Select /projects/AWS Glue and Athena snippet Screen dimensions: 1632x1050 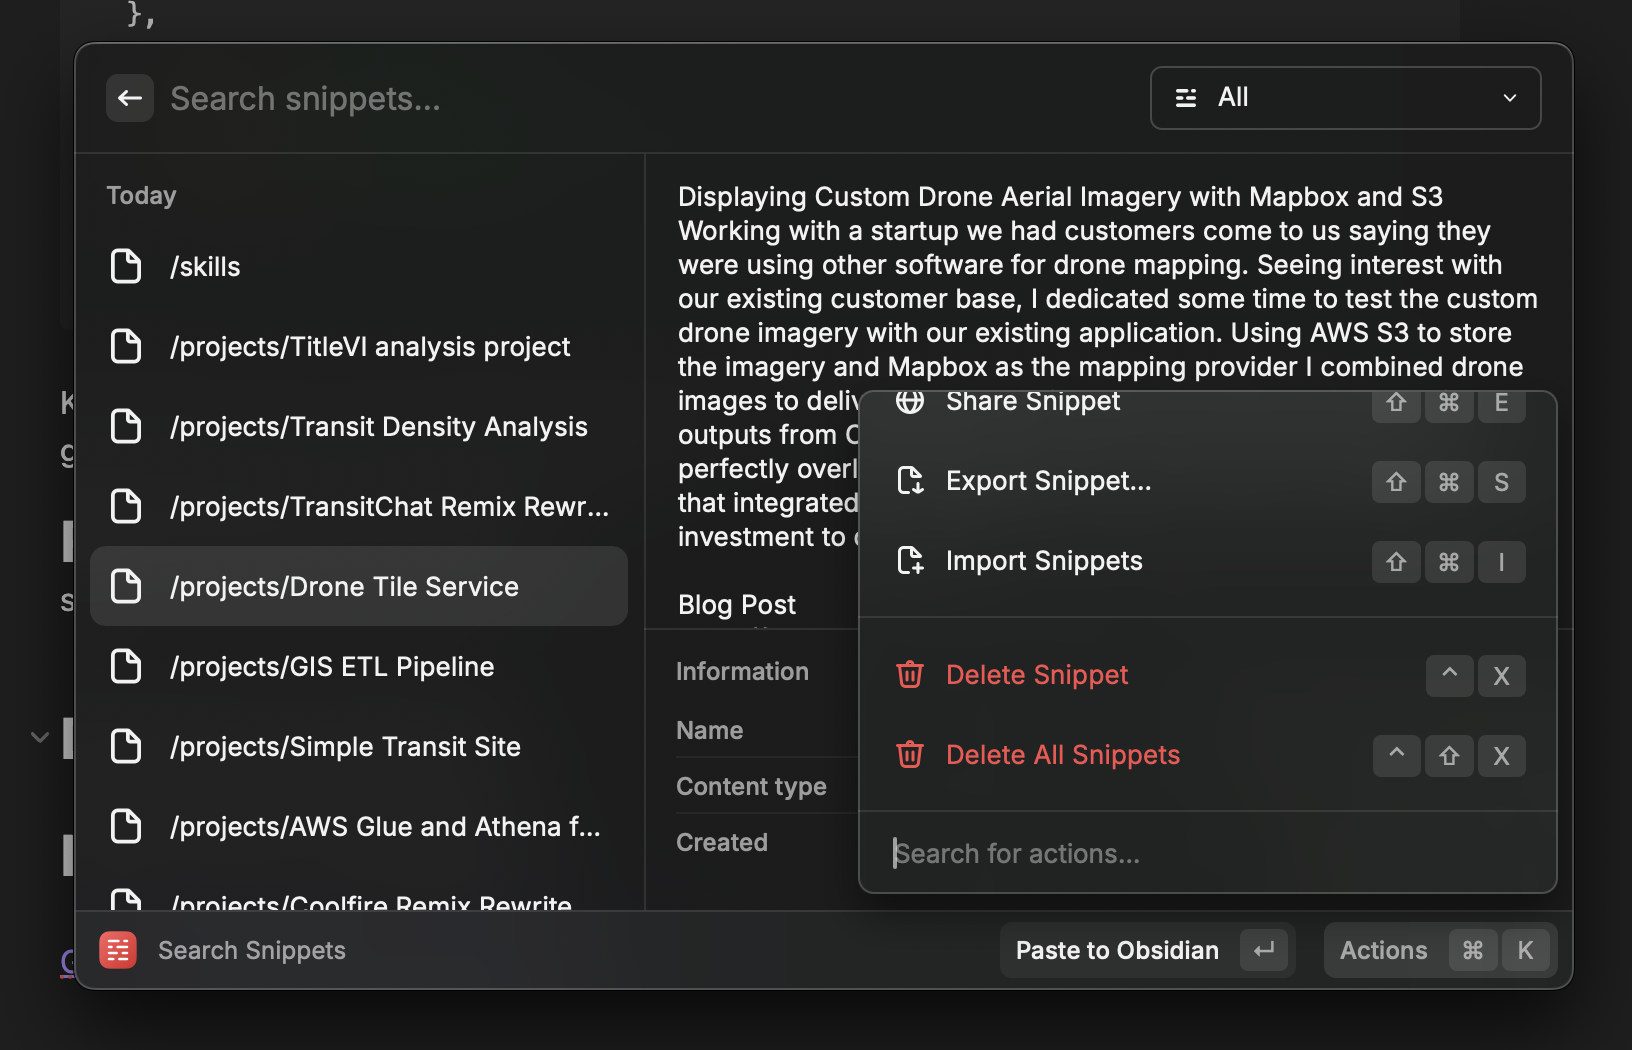point(359,826)
